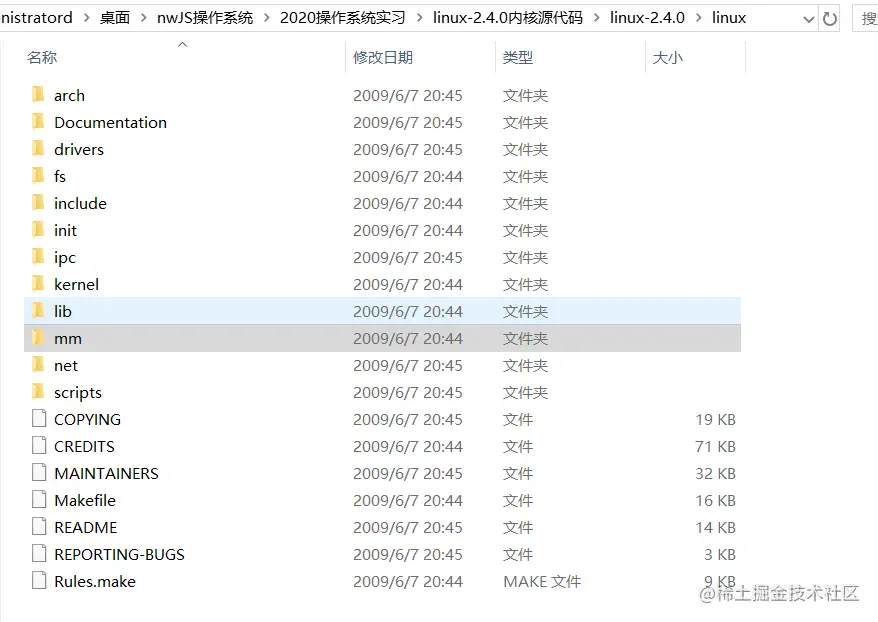The height and width of the screenshot is (622, 878).
Task: Click the CREDITS file icon
Action: click(39, 446)
